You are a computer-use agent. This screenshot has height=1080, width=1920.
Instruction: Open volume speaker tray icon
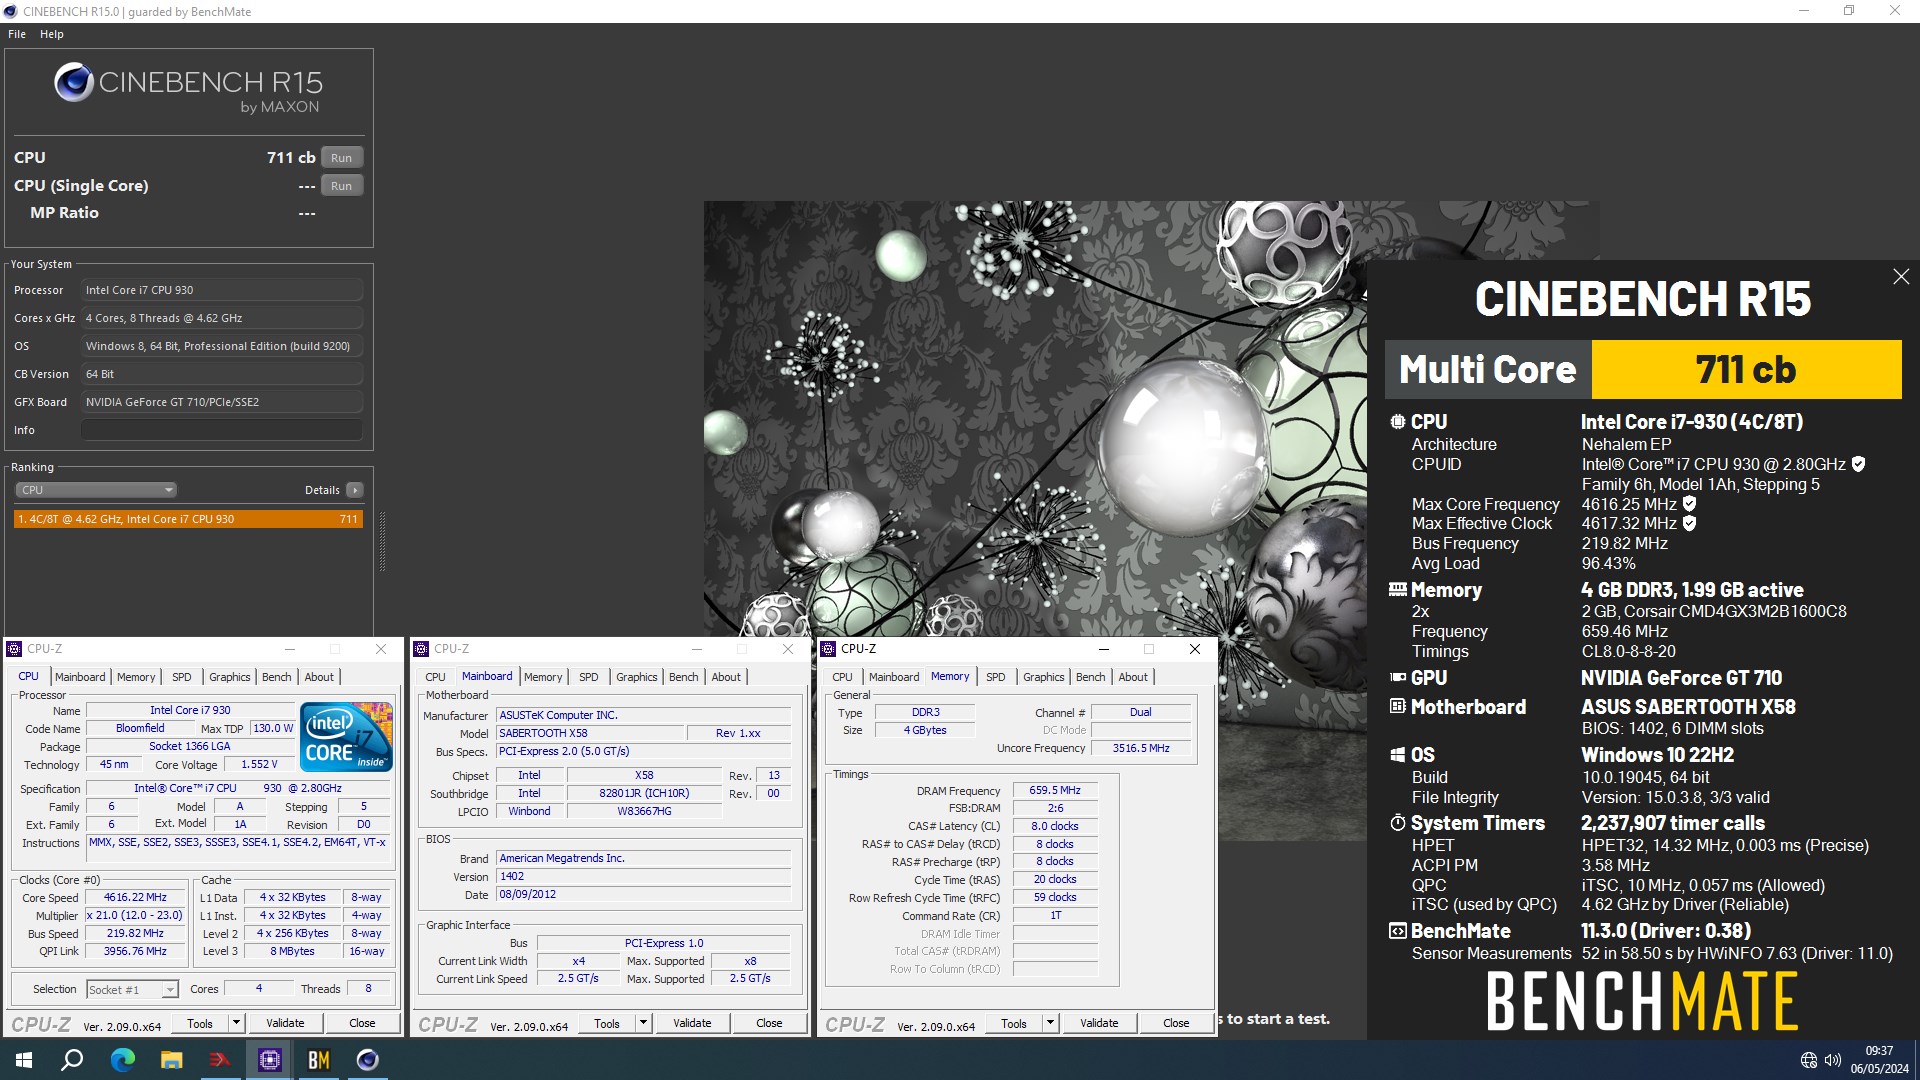point(1833,1060)
